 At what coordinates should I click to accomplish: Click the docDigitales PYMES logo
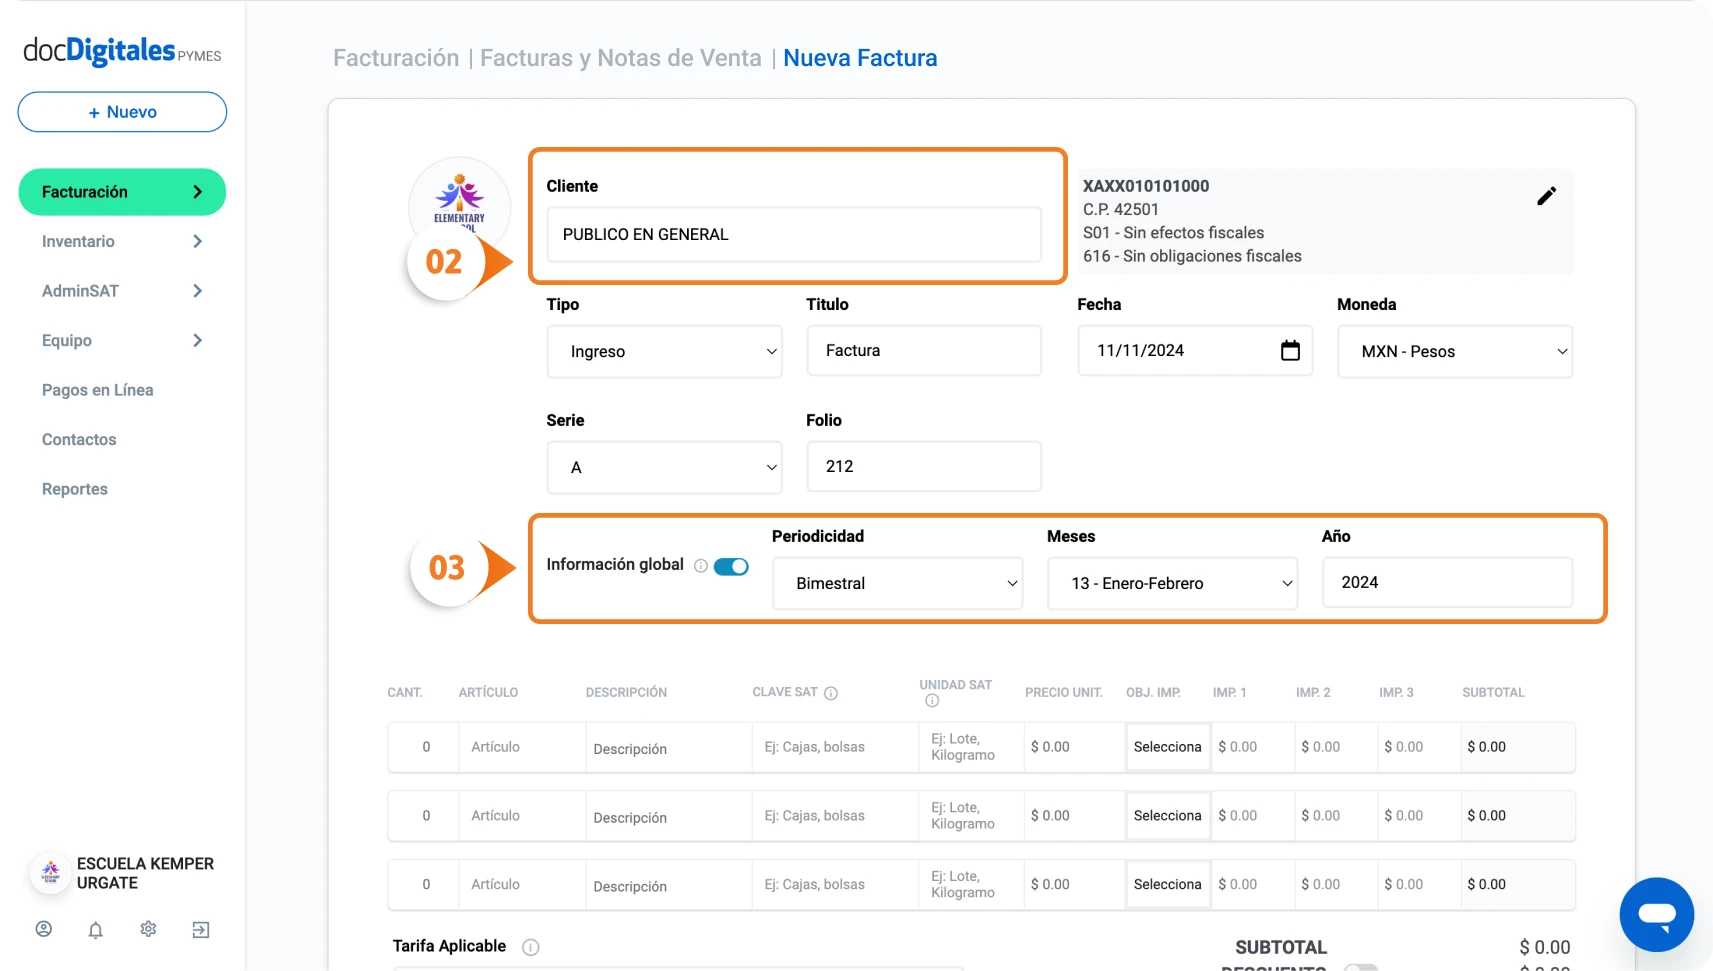(122, 50)
